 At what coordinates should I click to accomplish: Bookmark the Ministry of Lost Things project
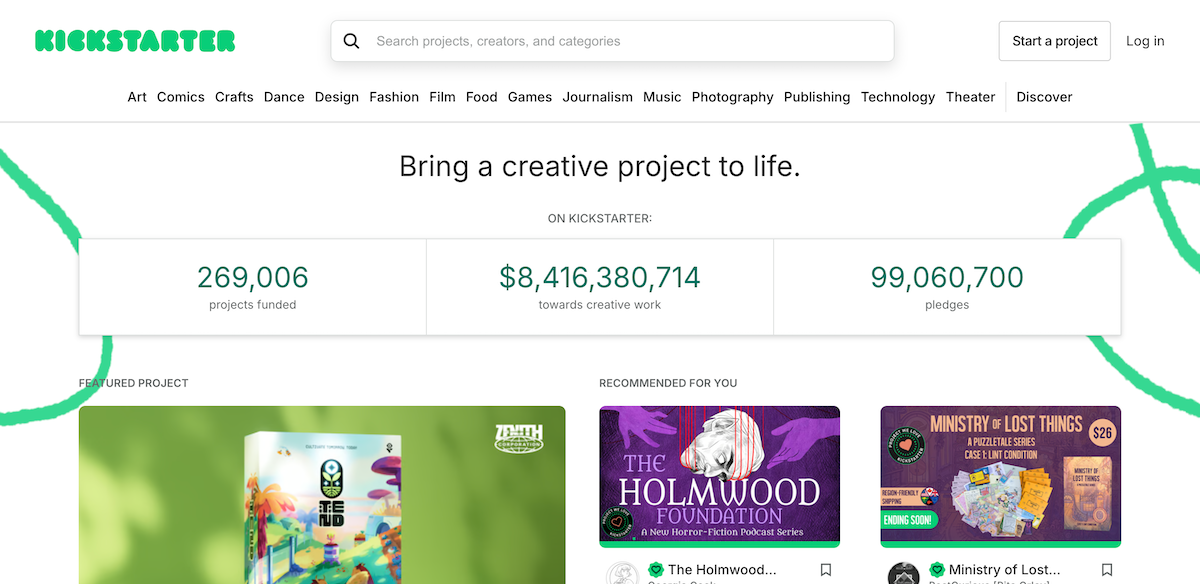(x=1107, y=570)
